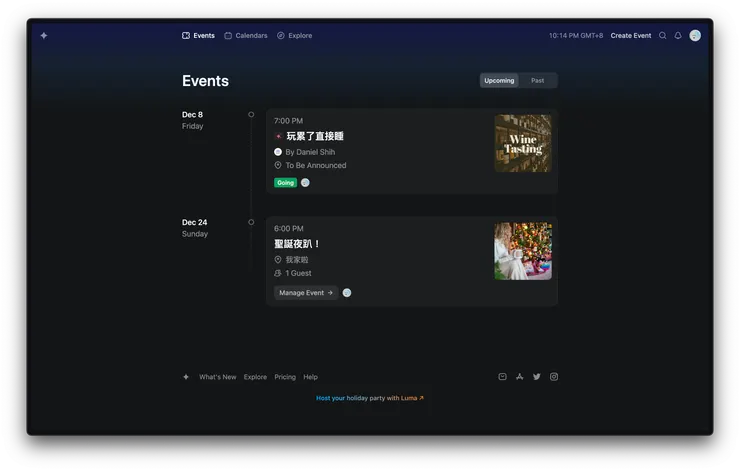Screen dimensions: 740x471
Task: Click the location pin beside To Be Announced
Action: tap(278, 165)
